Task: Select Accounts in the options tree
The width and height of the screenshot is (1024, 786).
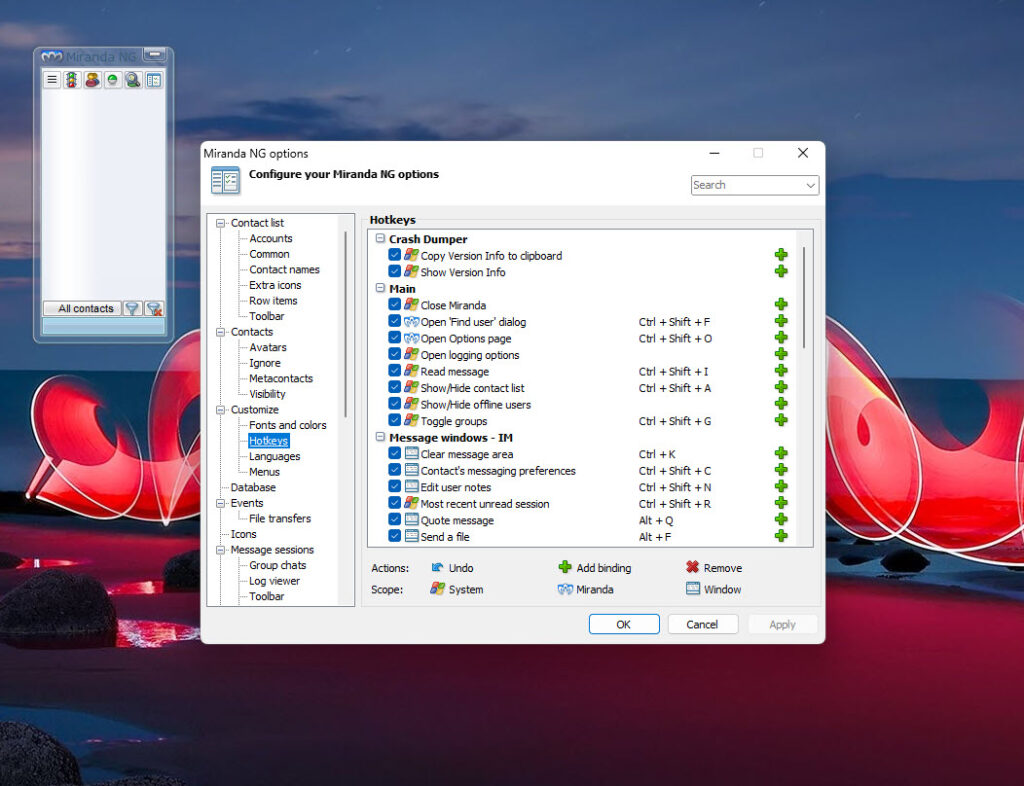Action: (x=270, y=238)
